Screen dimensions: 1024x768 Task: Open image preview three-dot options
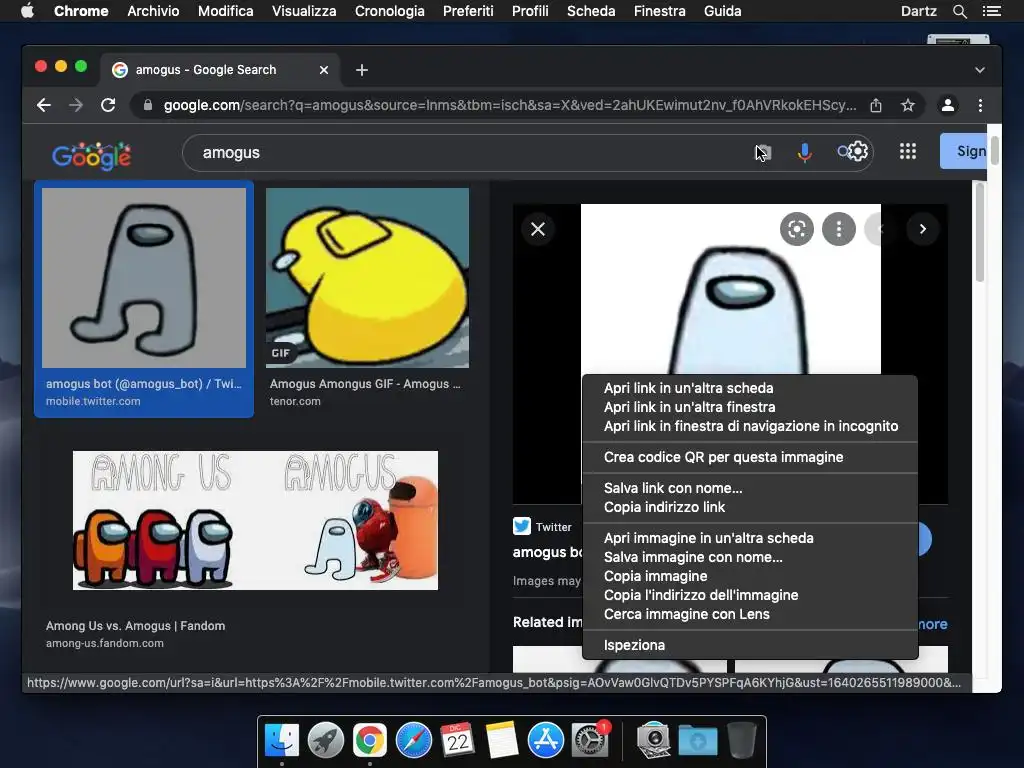coord(839,229)
